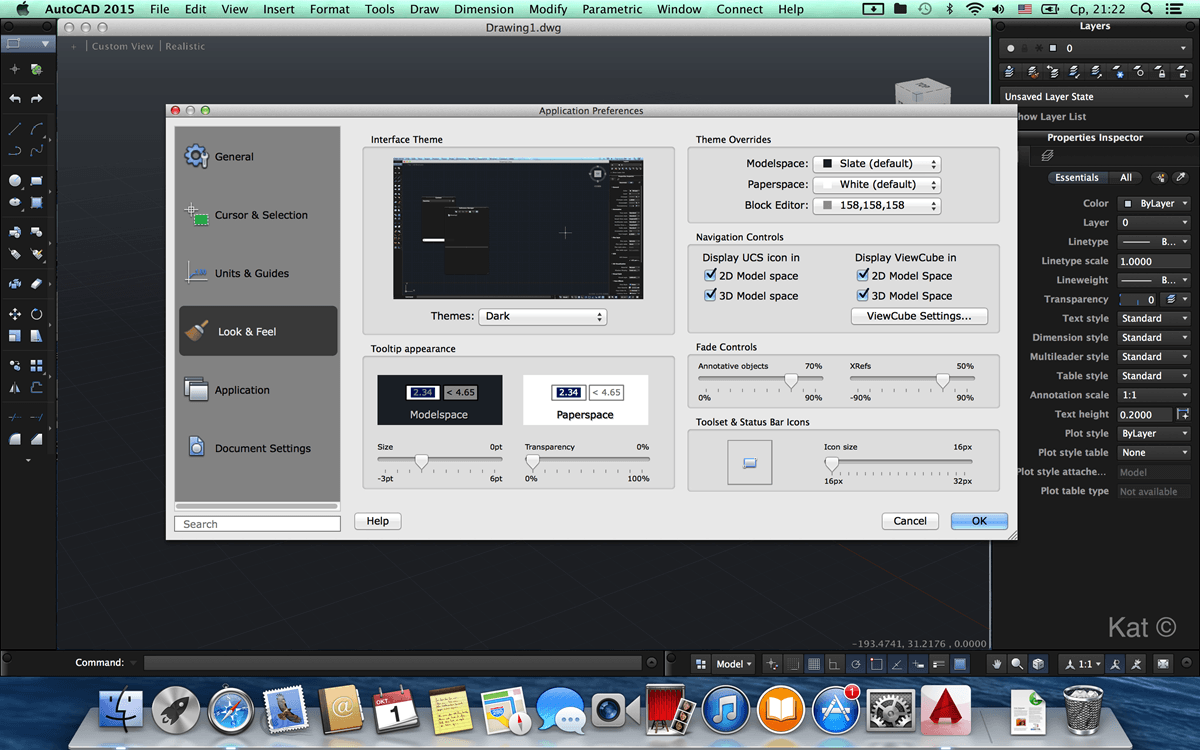Open the General preferences tab
1200x750 pixels.
click(258, 157)
